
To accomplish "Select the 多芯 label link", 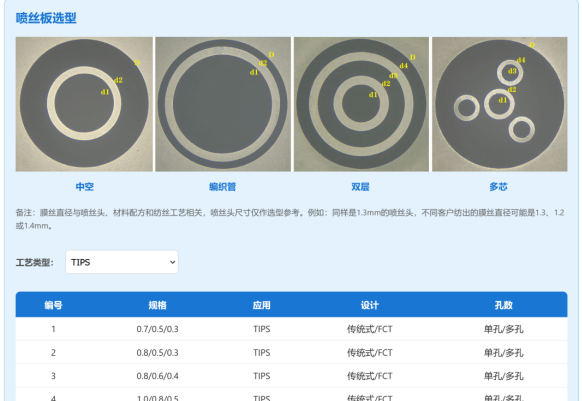I will point(498,186).
